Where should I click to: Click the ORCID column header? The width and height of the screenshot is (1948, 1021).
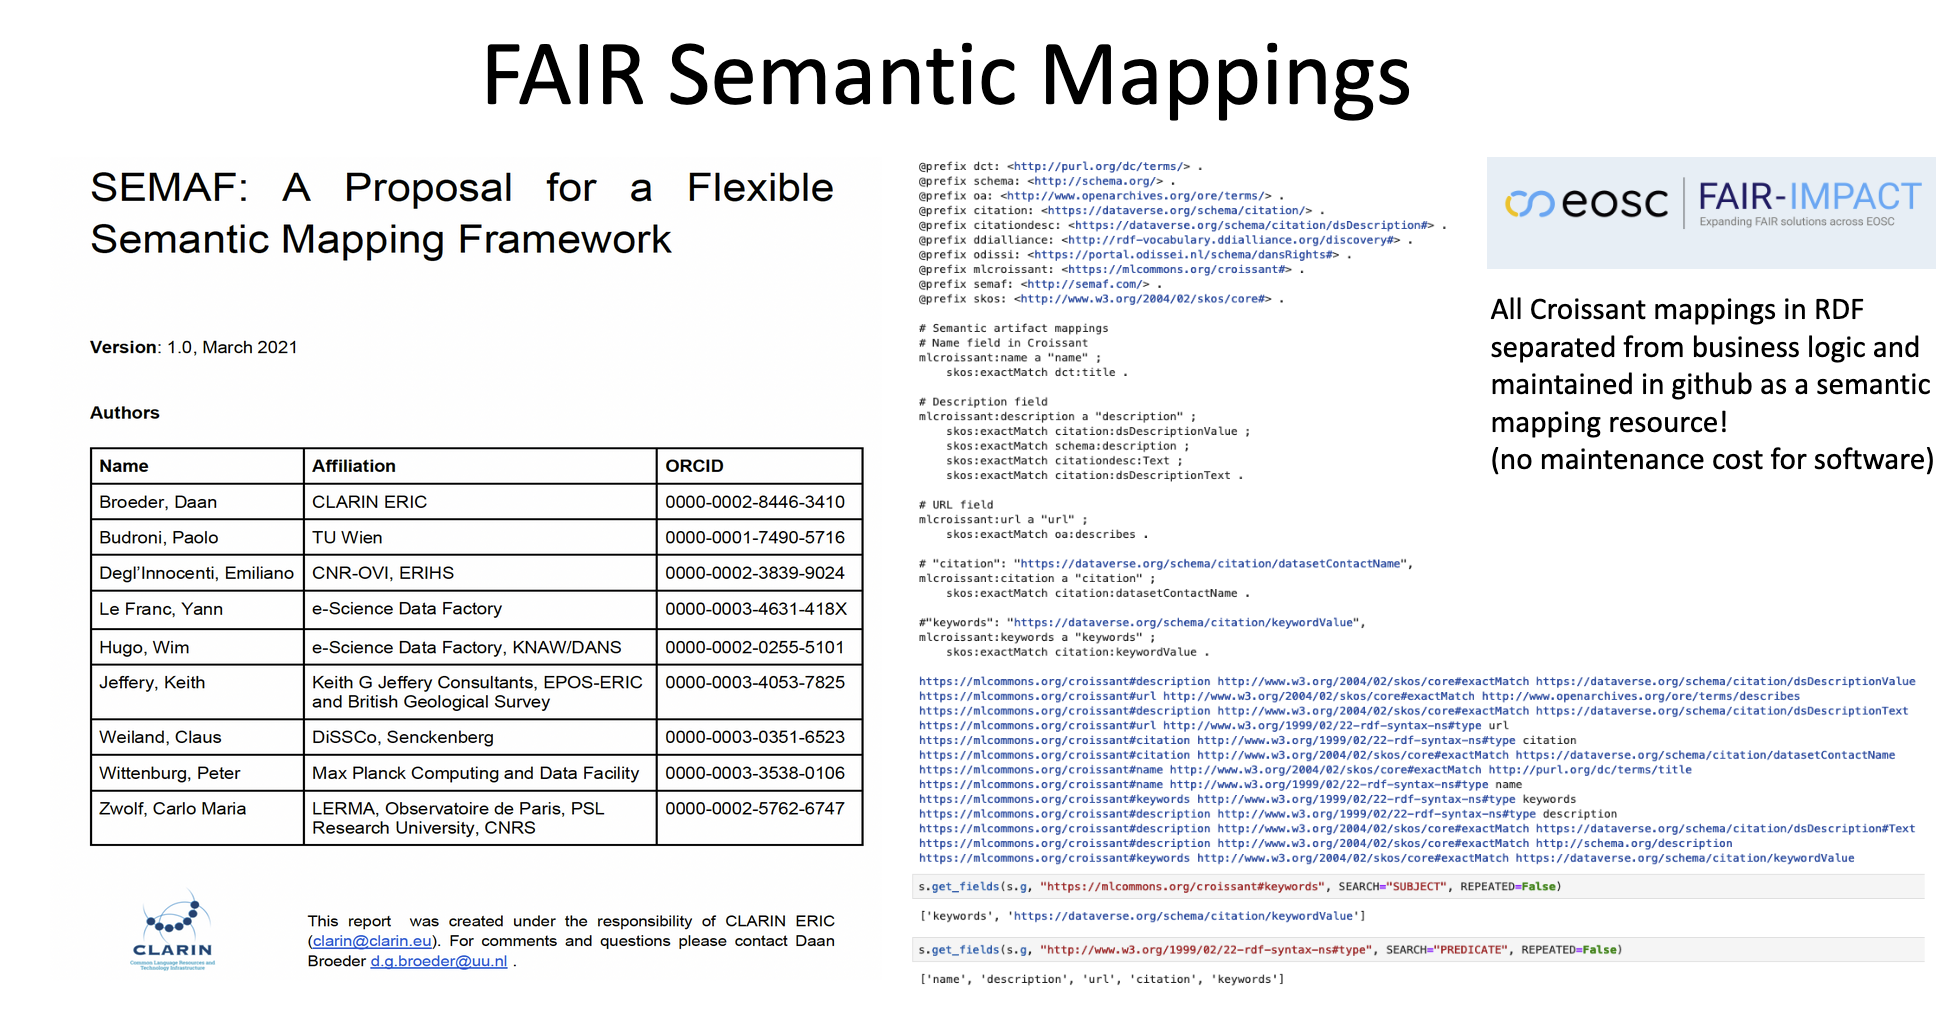point(694,466)
